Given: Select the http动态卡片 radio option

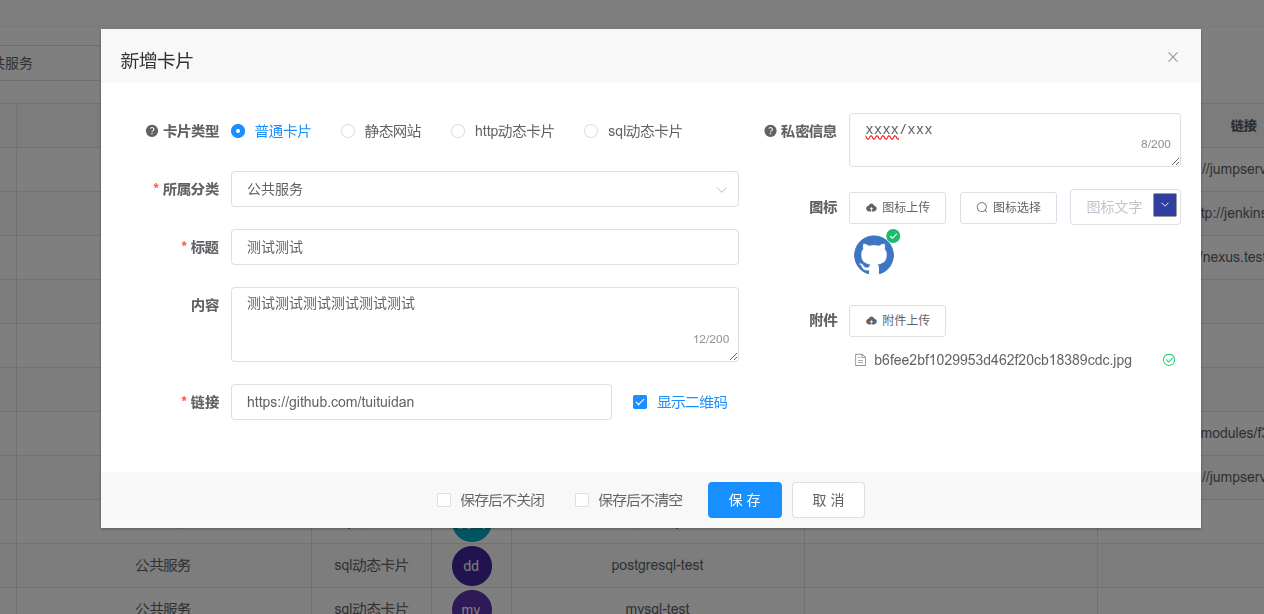Looking at the screenshot, I should (x=458, y=131).
